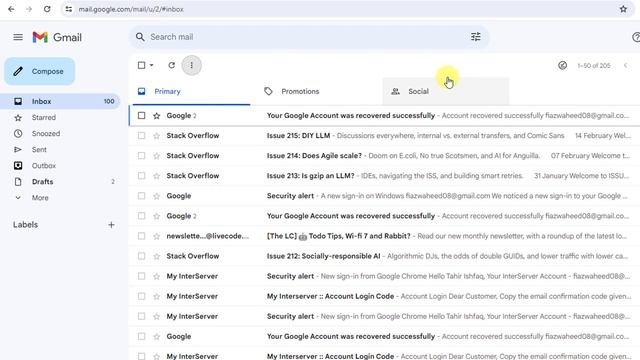This screenshot has width=640, height=360.
Task: Refresh the inbox mail list
Action: (x=171, y=65)
